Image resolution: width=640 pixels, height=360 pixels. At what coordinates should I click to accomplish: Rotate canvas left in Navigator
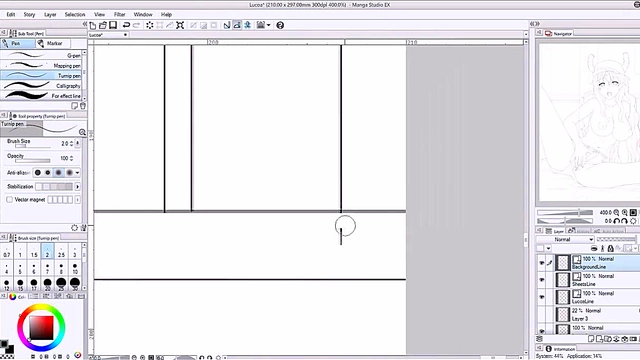pos(616,221)
